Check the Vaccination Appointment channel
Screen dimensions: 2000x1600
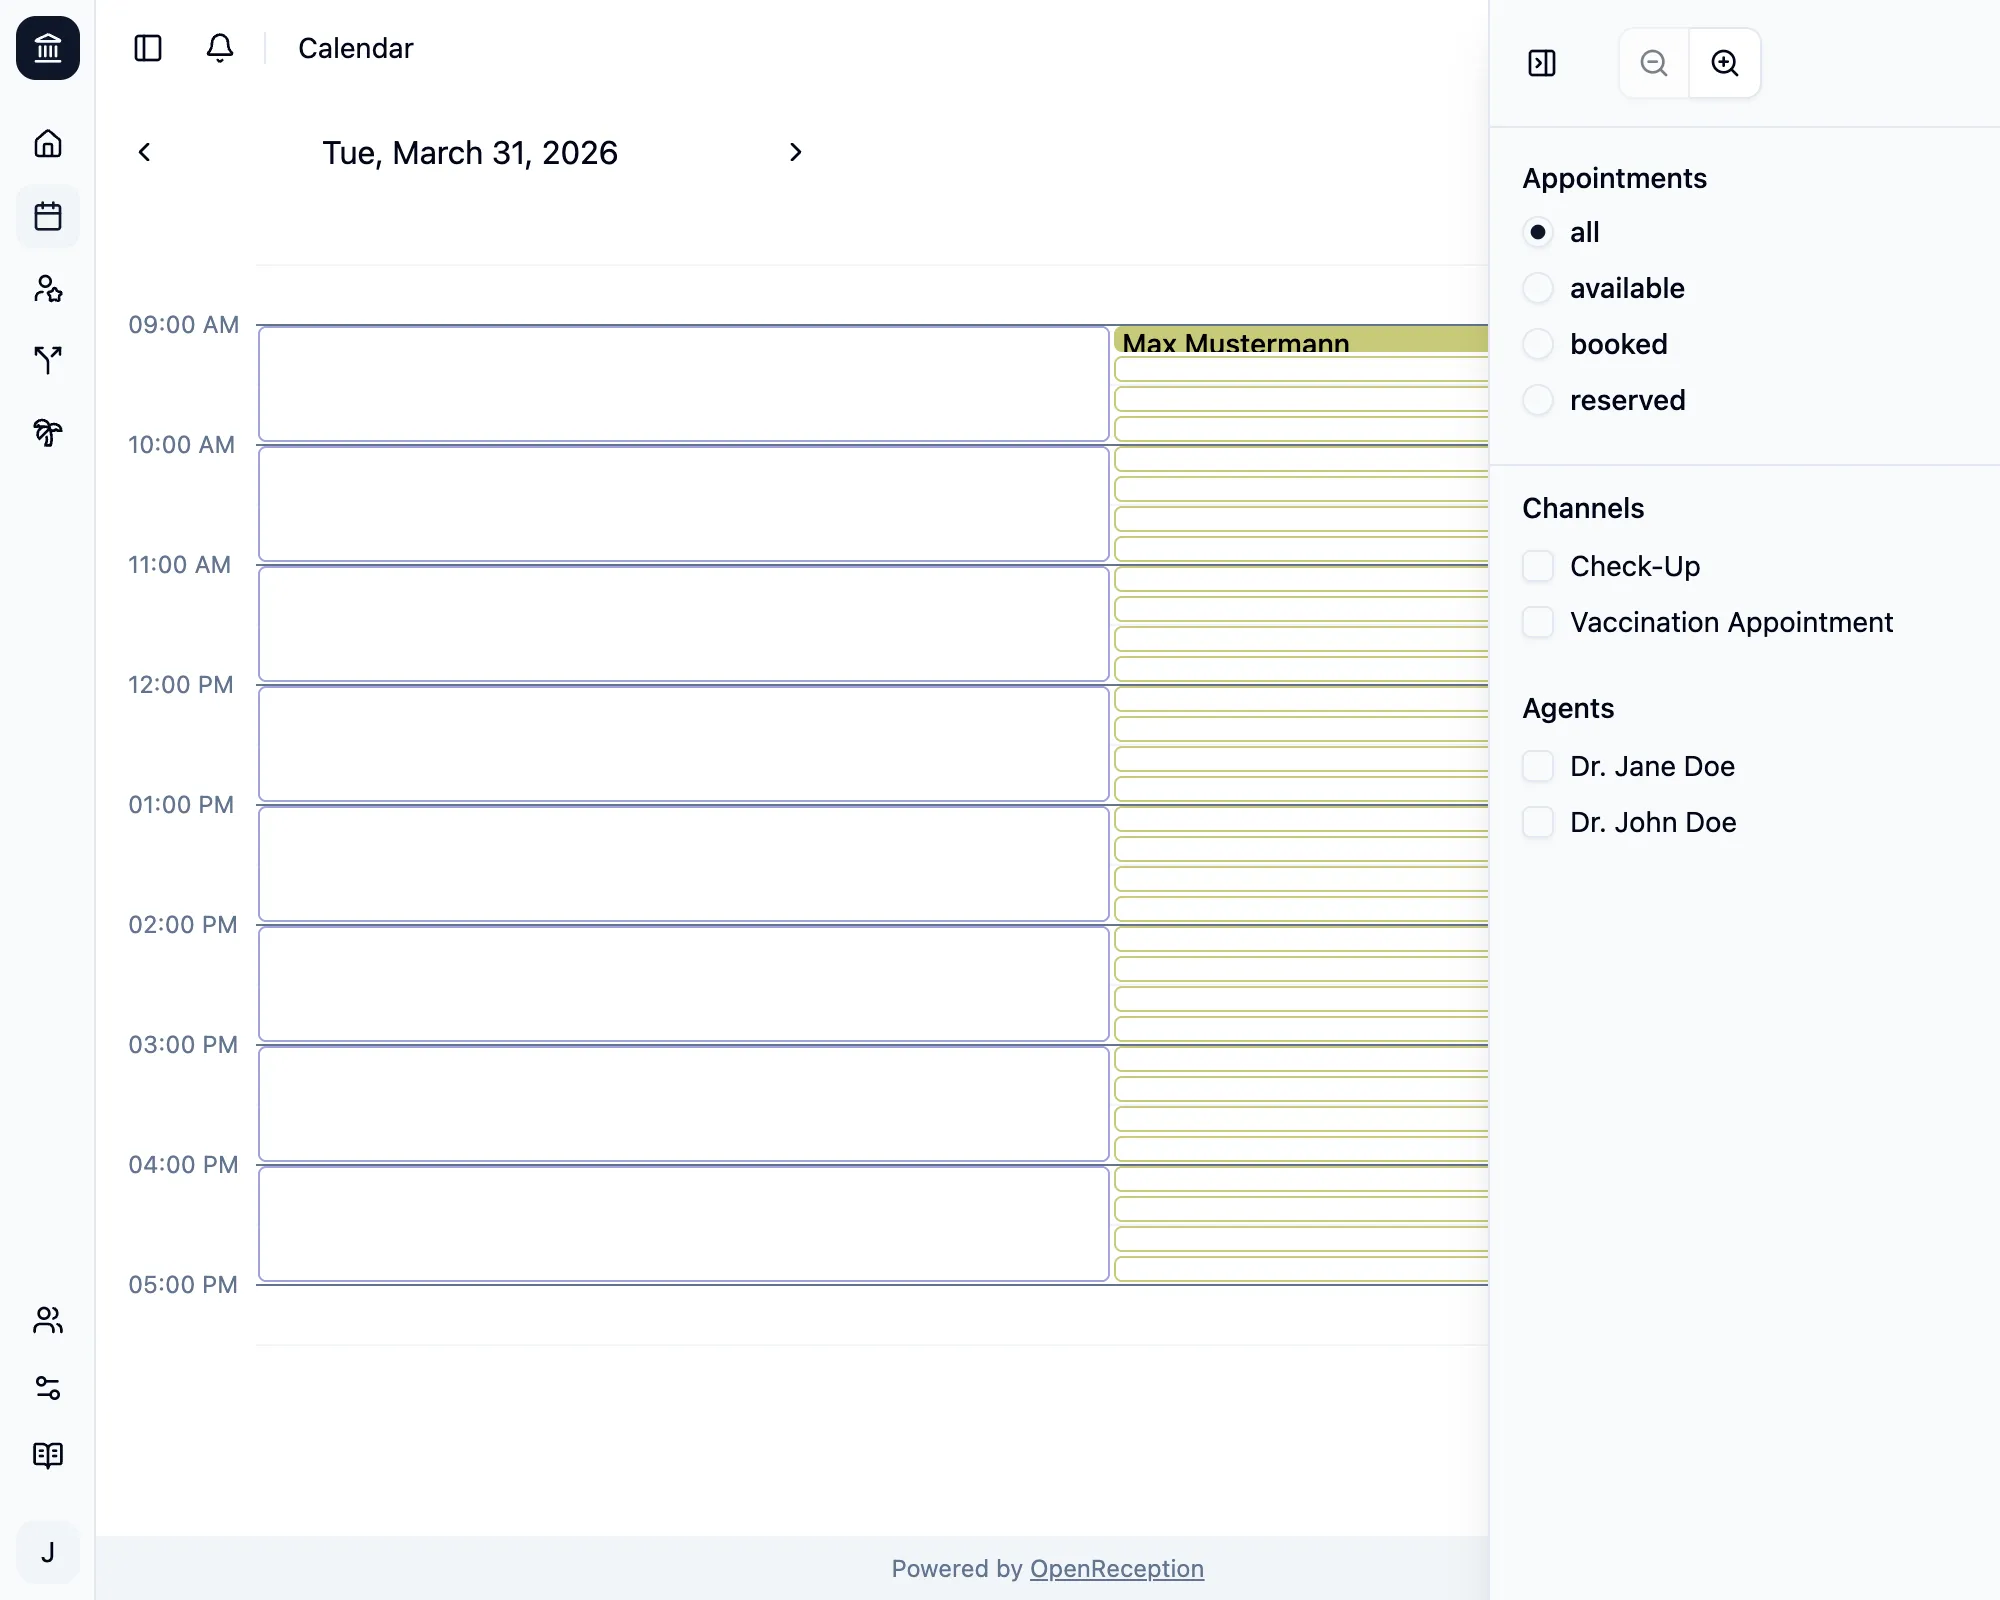pos(1538,622)
